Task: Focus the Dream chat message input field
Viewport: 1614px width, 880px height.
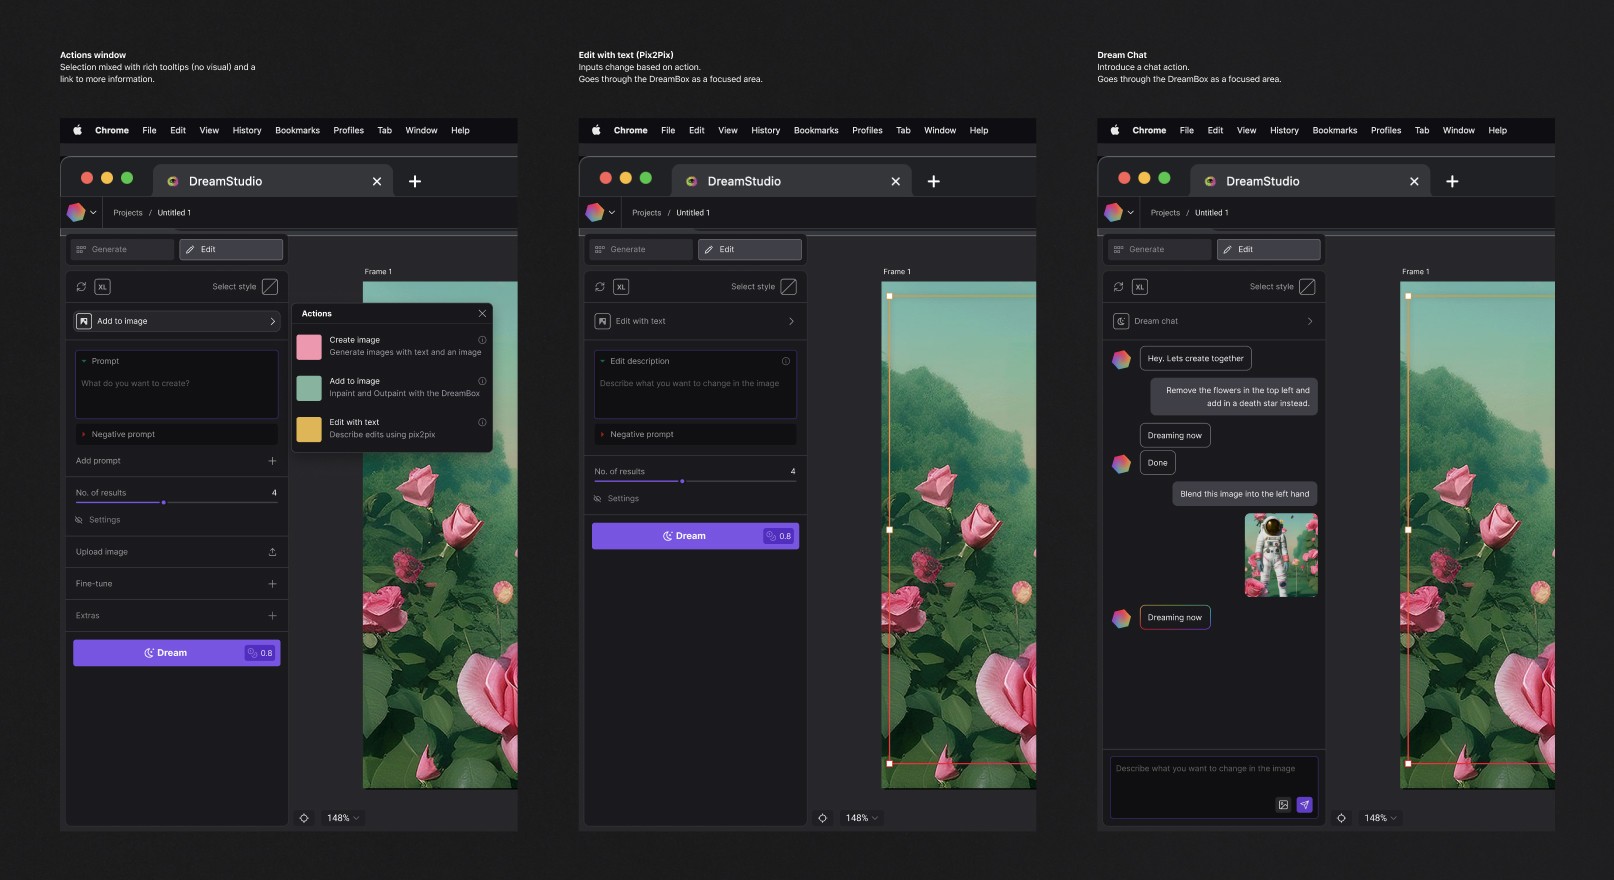Action: click(x=1213, y=787)
